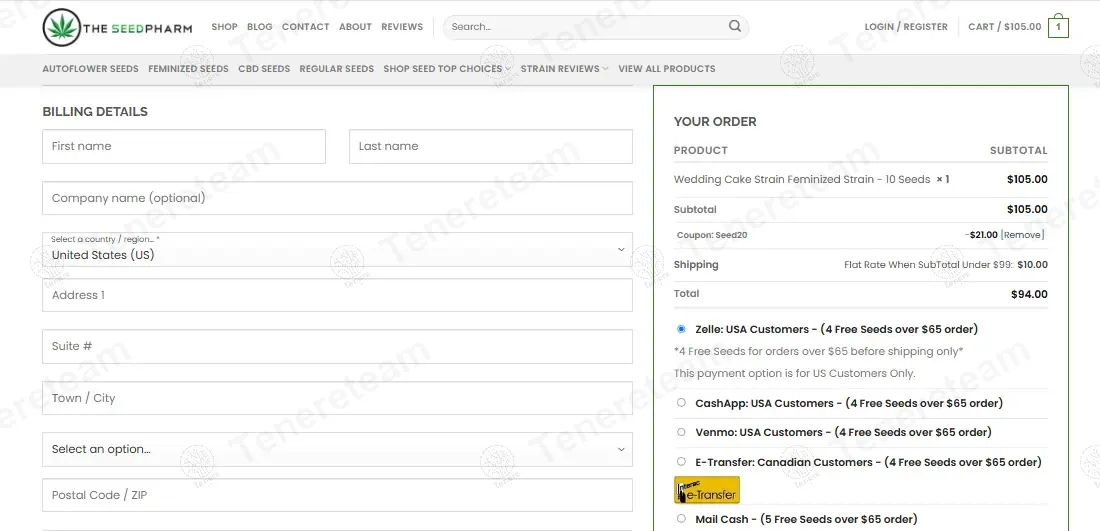This screenshot has height=531, width=1100.
Task: Go to Feminized Seeds category
Action: [x=188, y=69]
